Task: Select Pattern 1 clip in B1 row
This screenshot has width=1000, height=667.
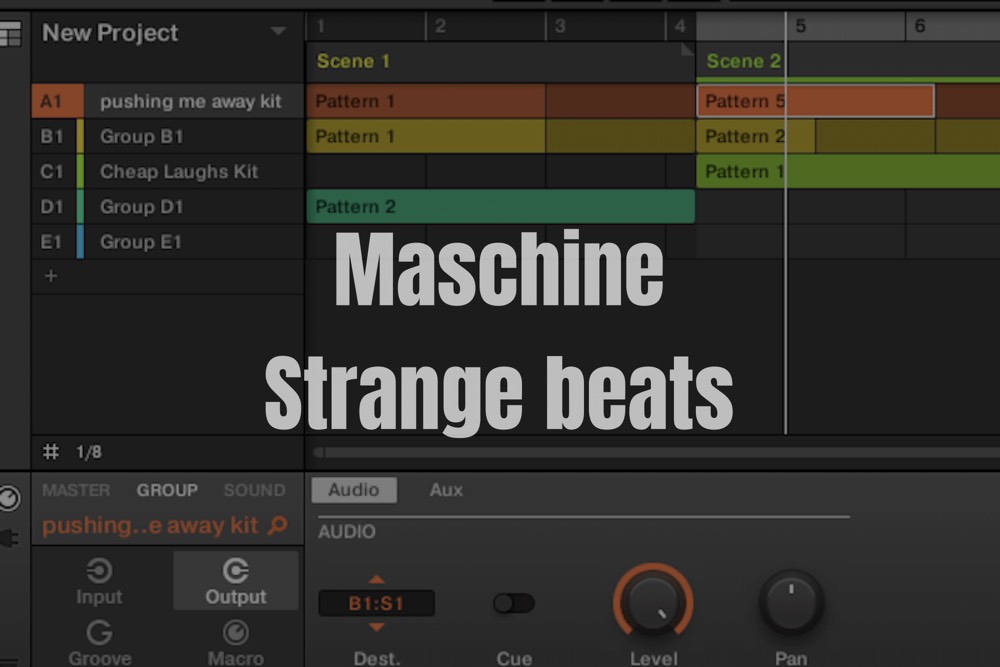Action: [x=425, y=136]
